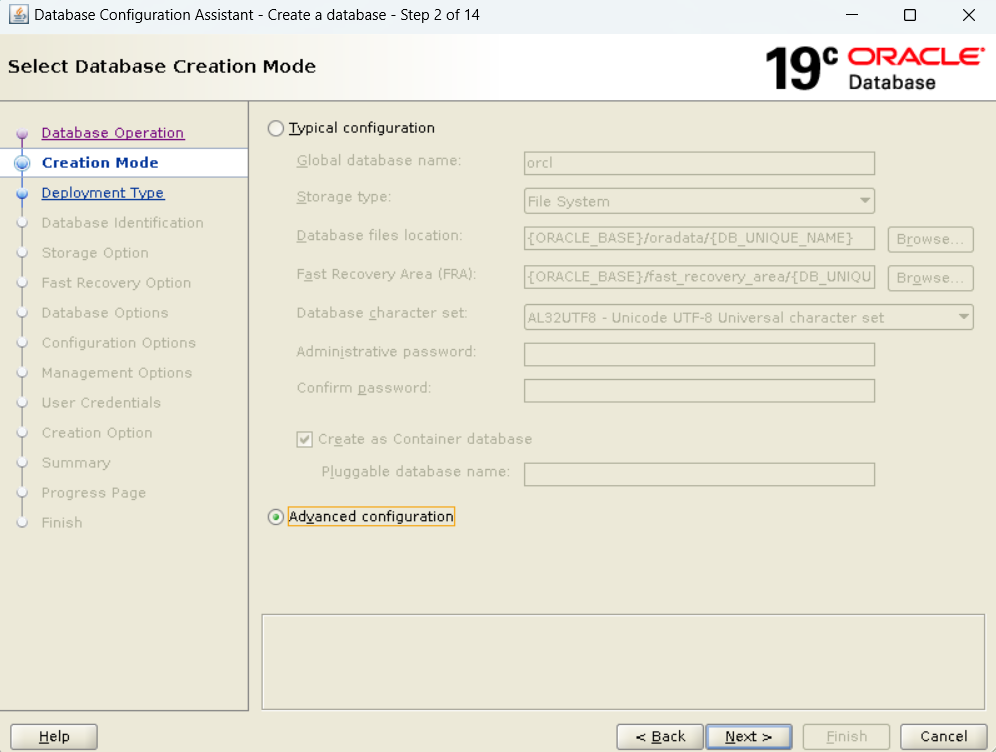Screen dimensions: 996x752
Task: Select the Typical configuration radio button
Action: coord(276,128)
